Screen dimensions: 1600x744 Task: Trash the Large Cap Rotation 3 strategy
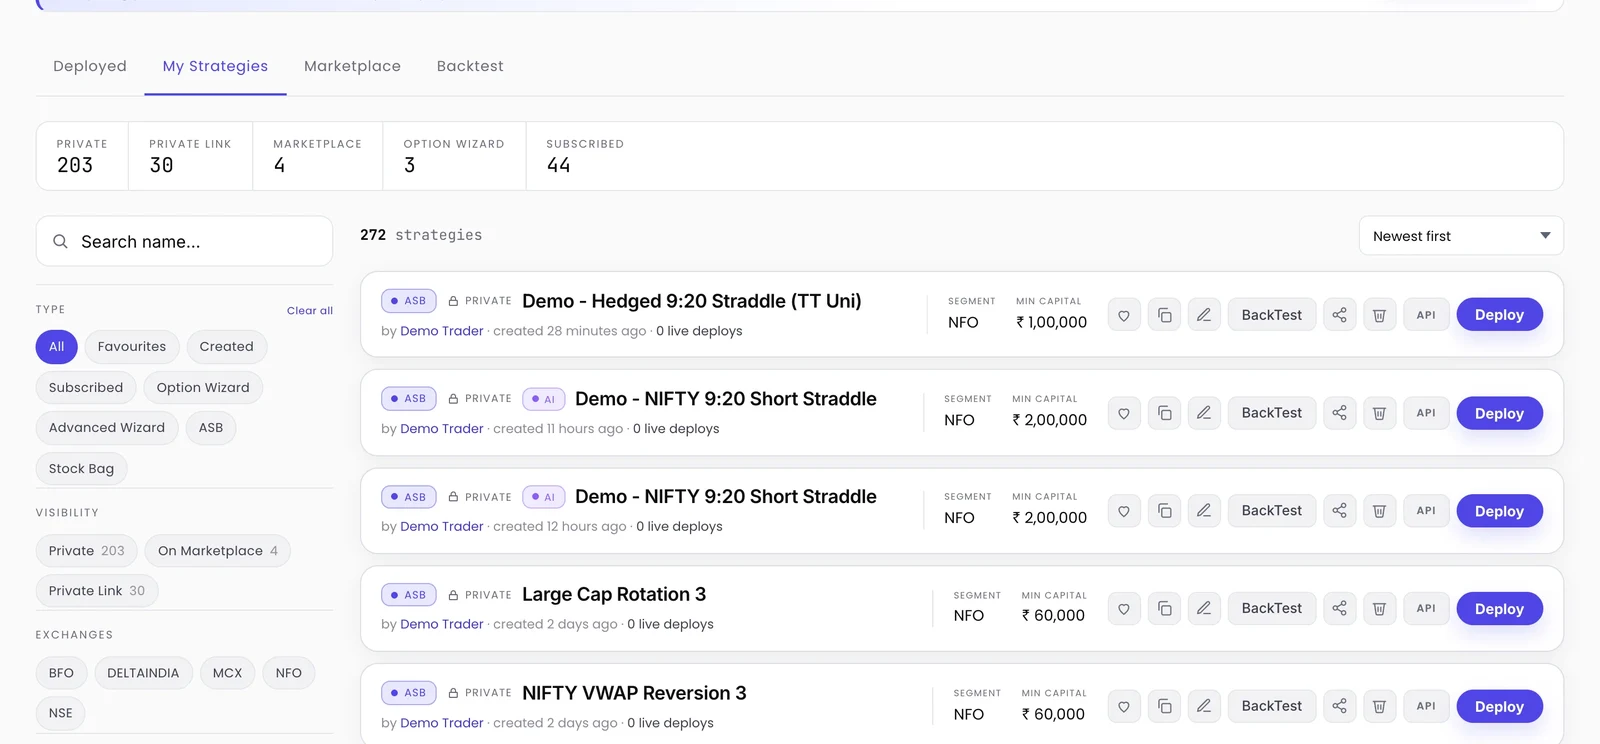click(x=1379, y=608)
